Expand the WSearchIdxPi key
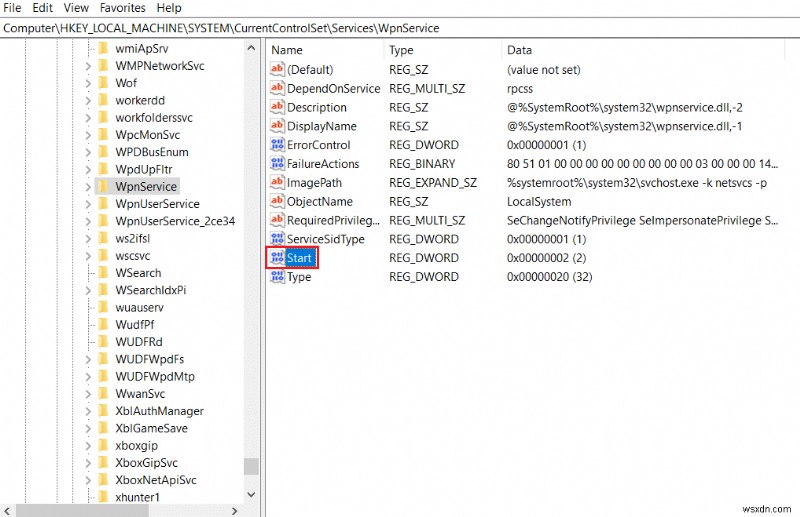Image resolution: width=800 pixels, height=517 pixels. point(88,290)
